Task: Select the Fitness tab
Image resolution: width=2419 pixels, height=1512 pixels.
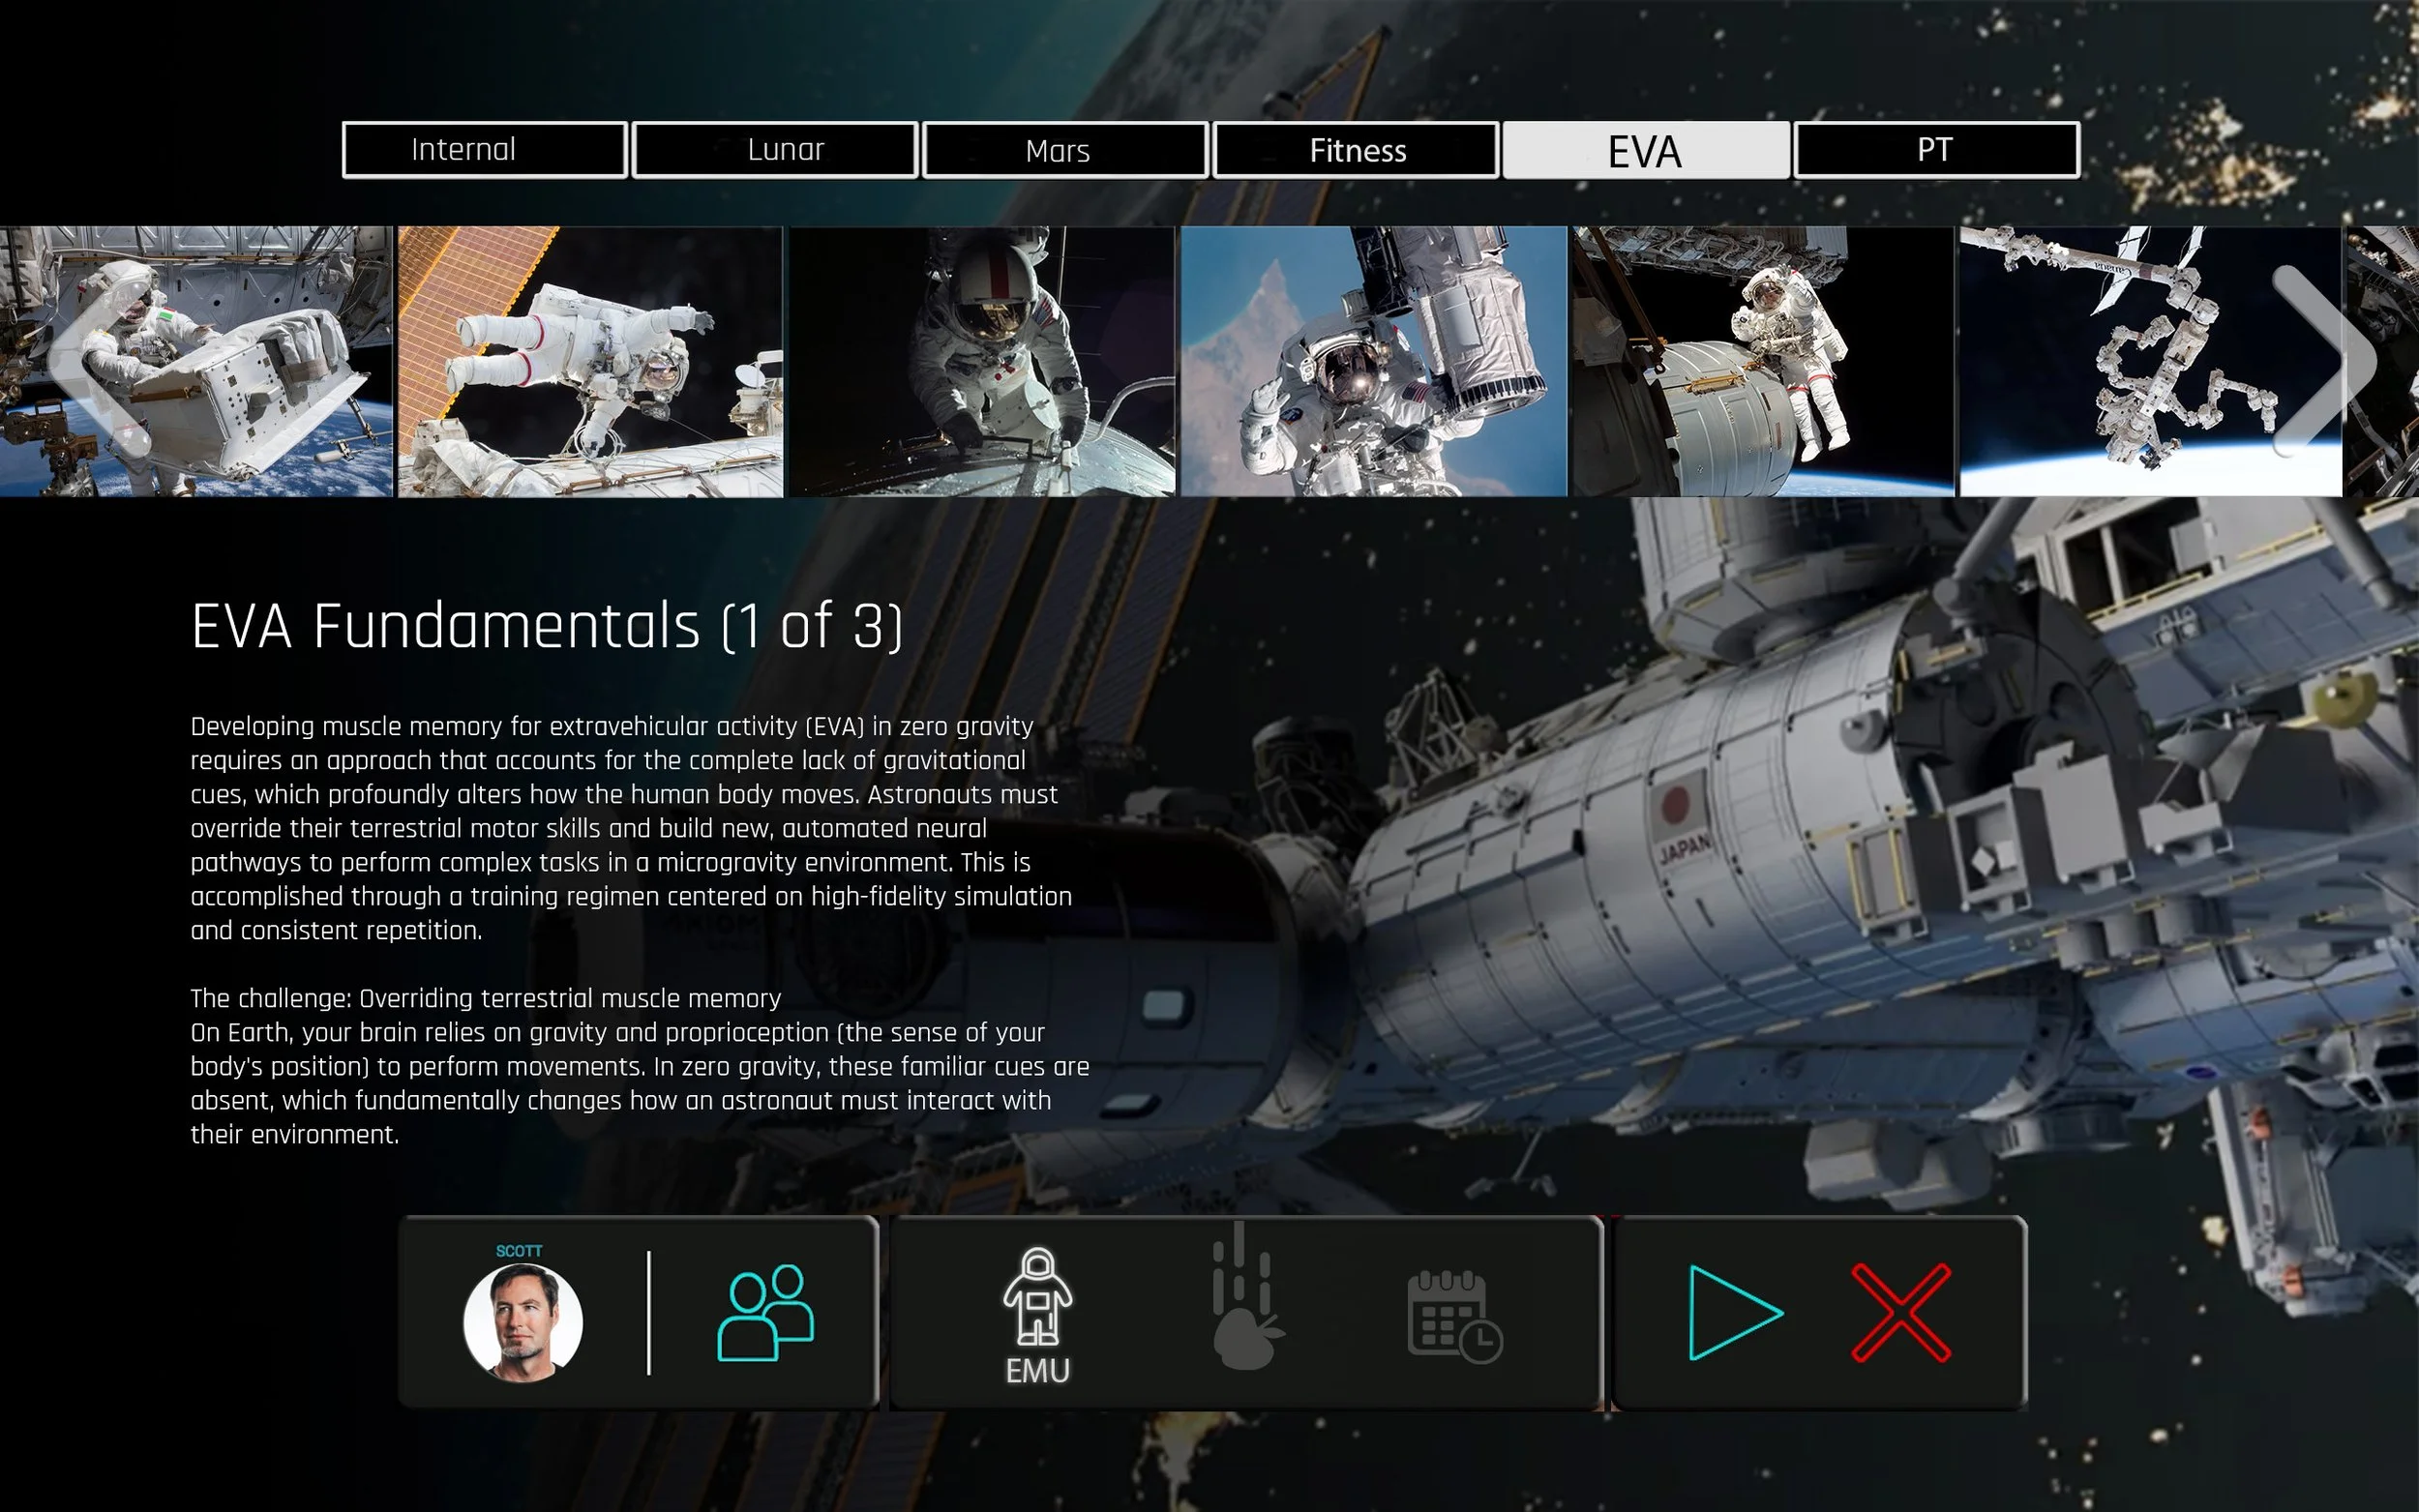Action: pyautogui.click(x=1356, y=150)
